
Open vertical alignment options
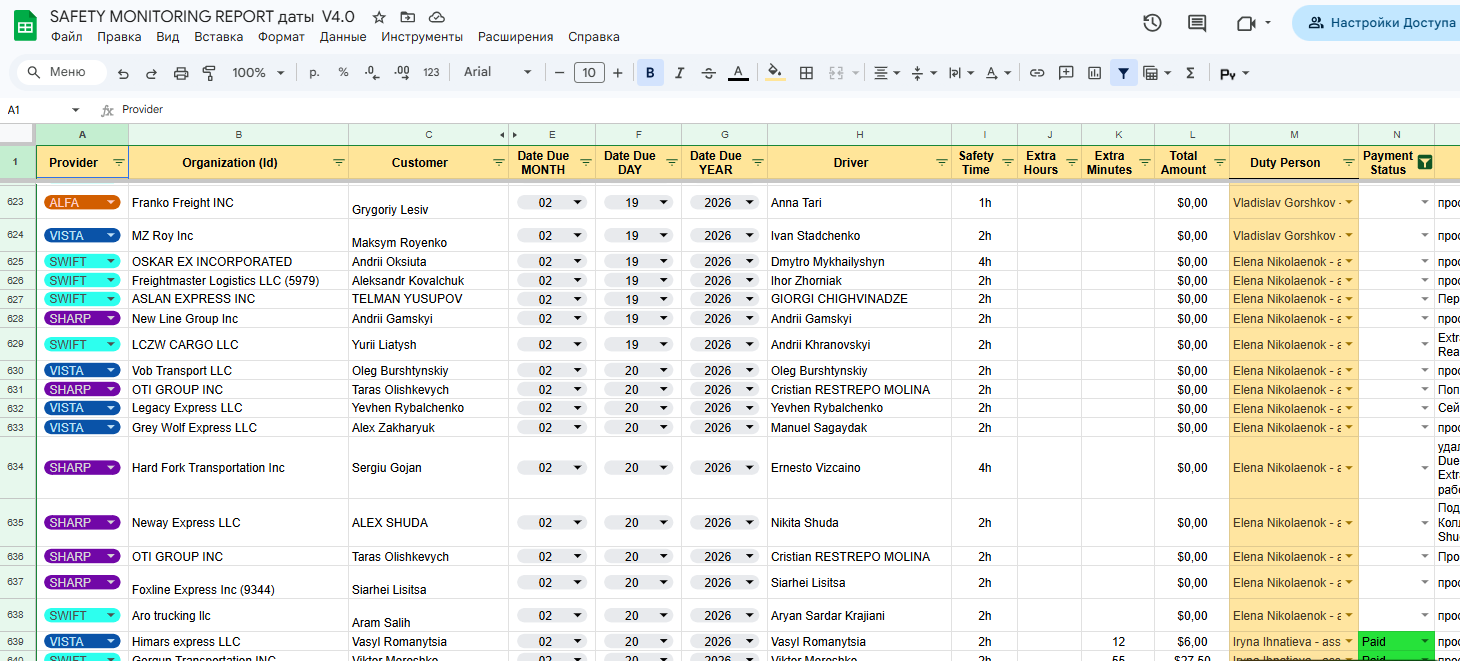(x=924, y=73)
